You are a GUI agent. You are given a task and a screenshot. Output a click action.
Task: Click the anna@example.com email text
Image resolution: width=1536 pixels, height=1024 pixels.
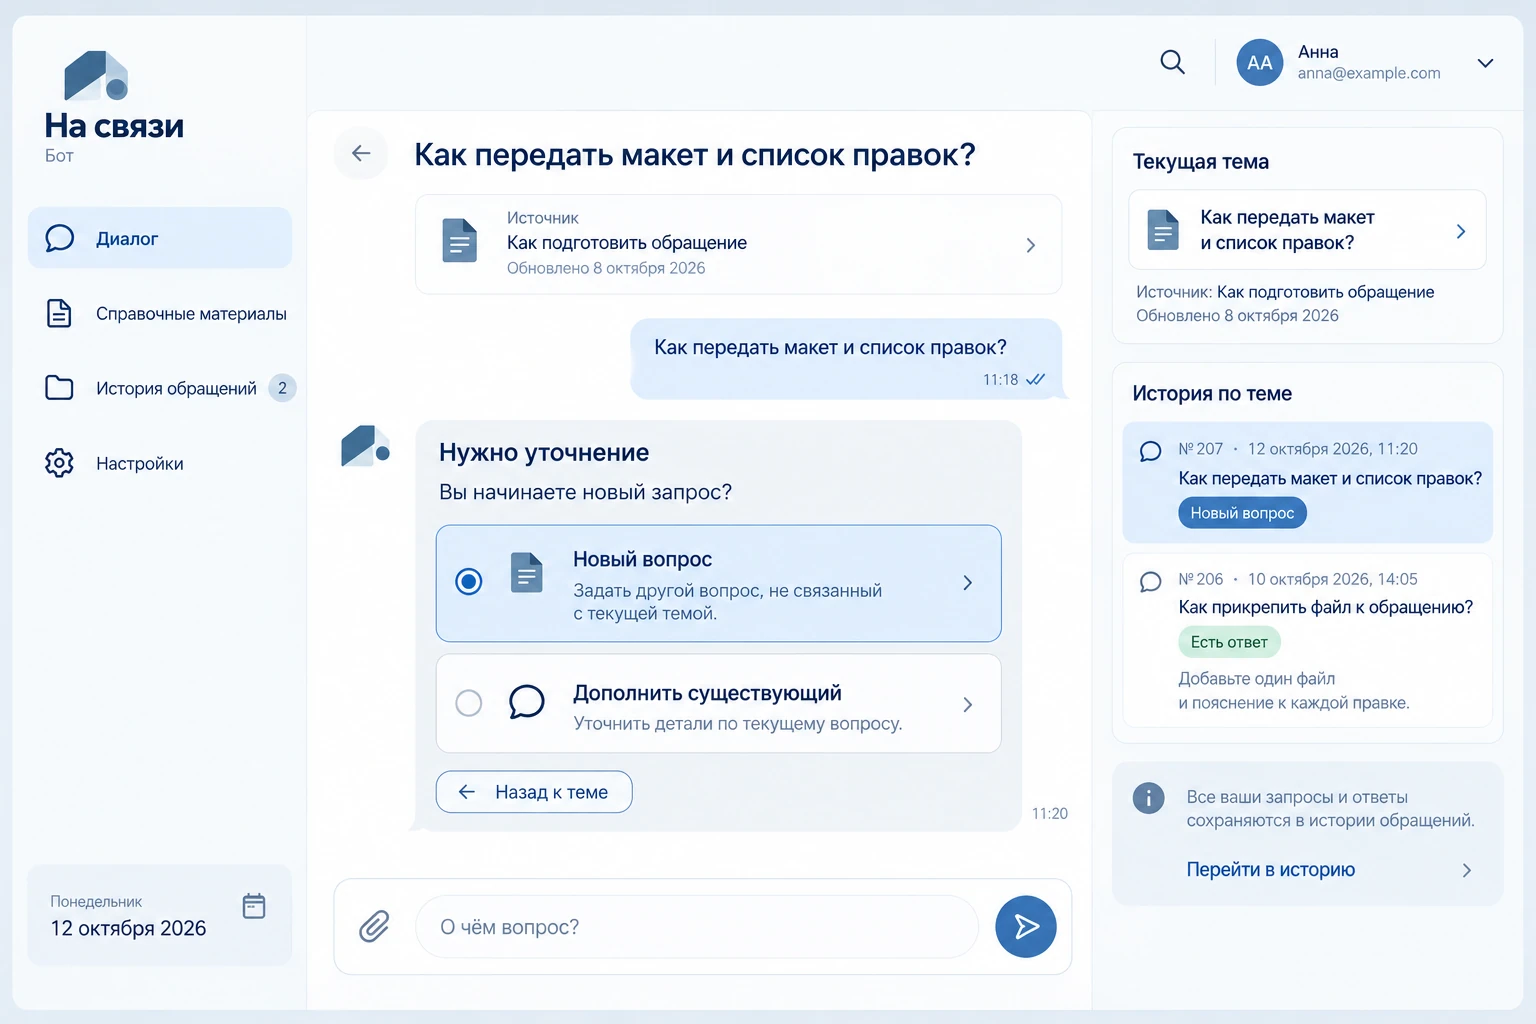click(1368, 73)
